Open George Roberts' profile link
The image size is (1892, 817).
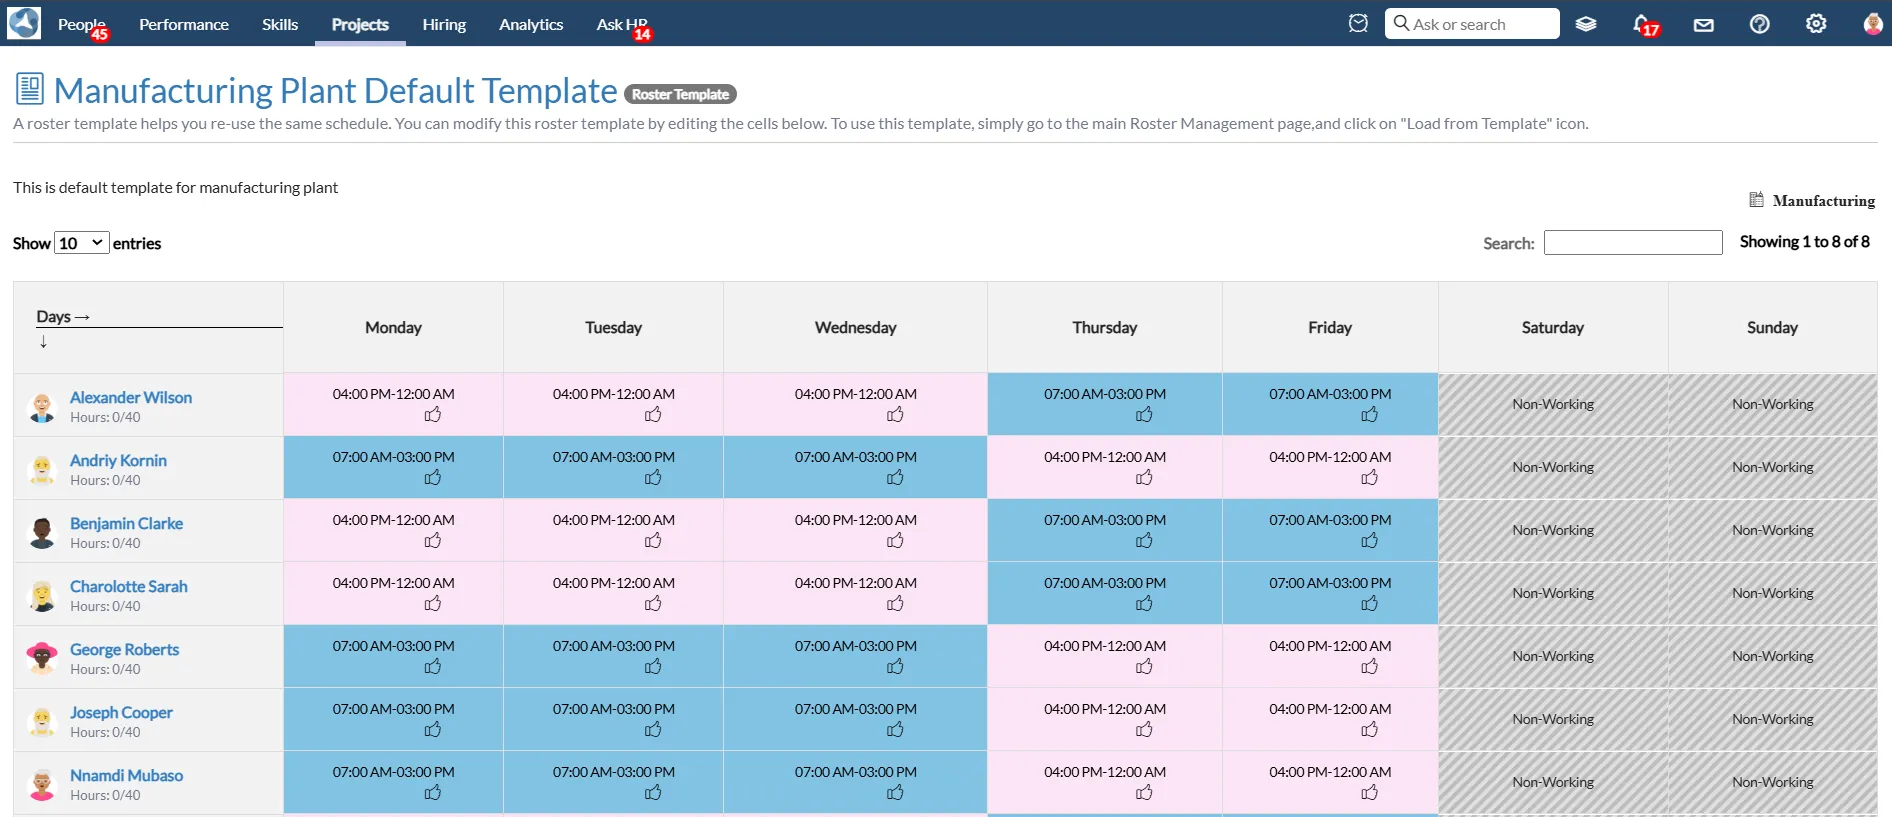click(x=124, y=649)
